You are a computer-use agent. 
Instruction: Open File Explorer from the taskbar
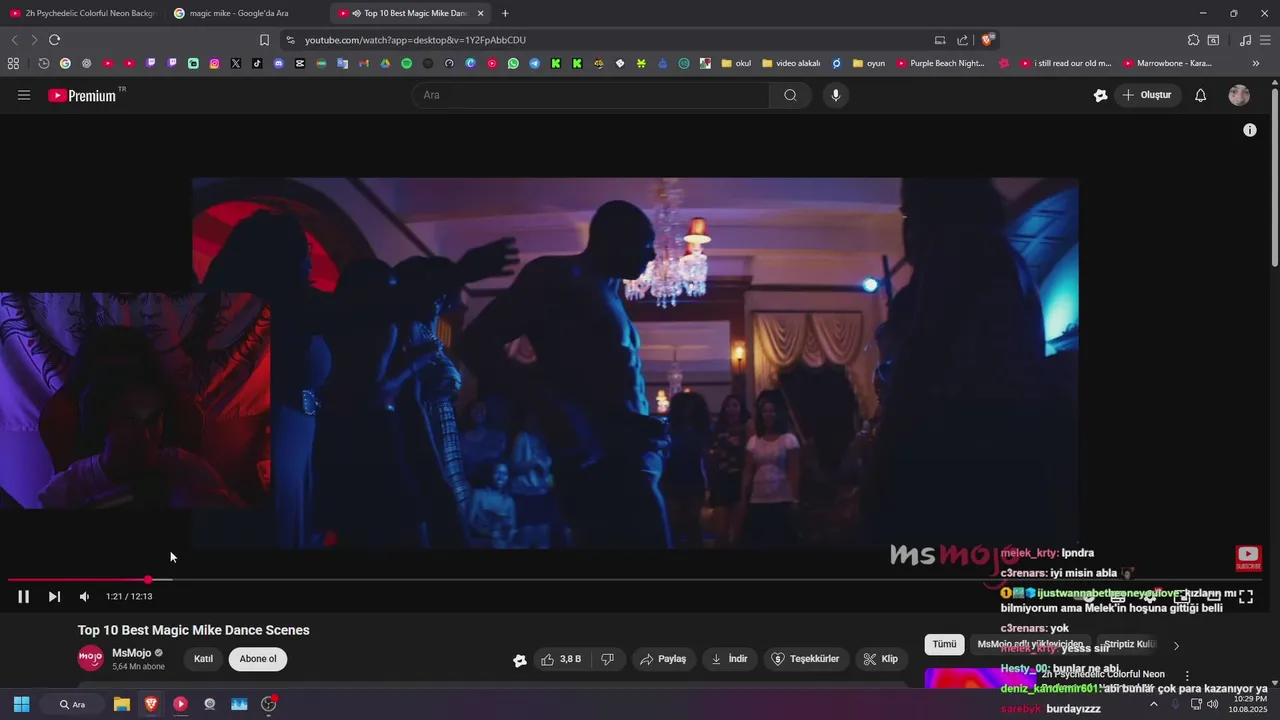point(122,704)
